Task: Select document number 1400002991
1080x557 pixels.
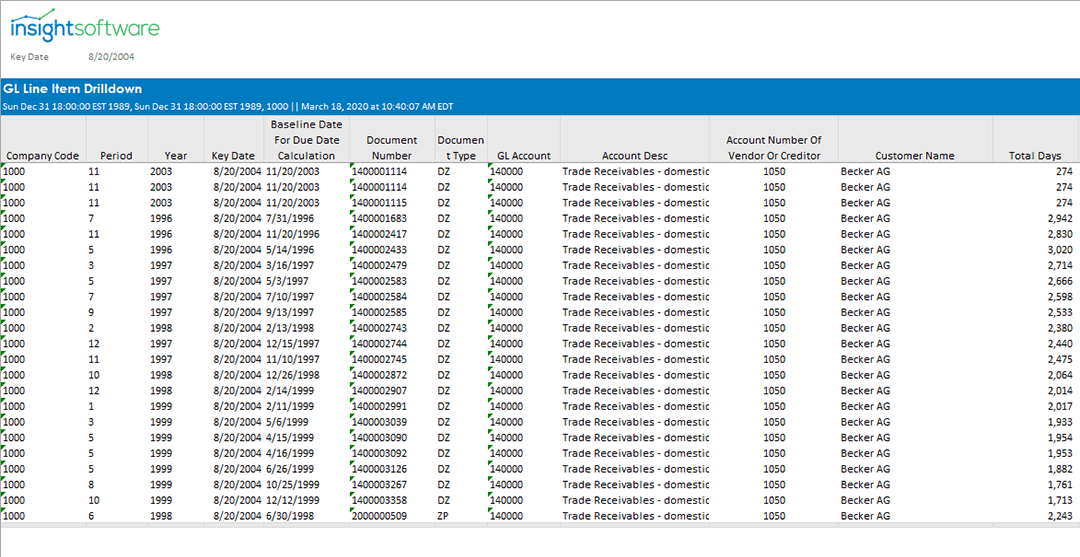Action: (380, 406)
